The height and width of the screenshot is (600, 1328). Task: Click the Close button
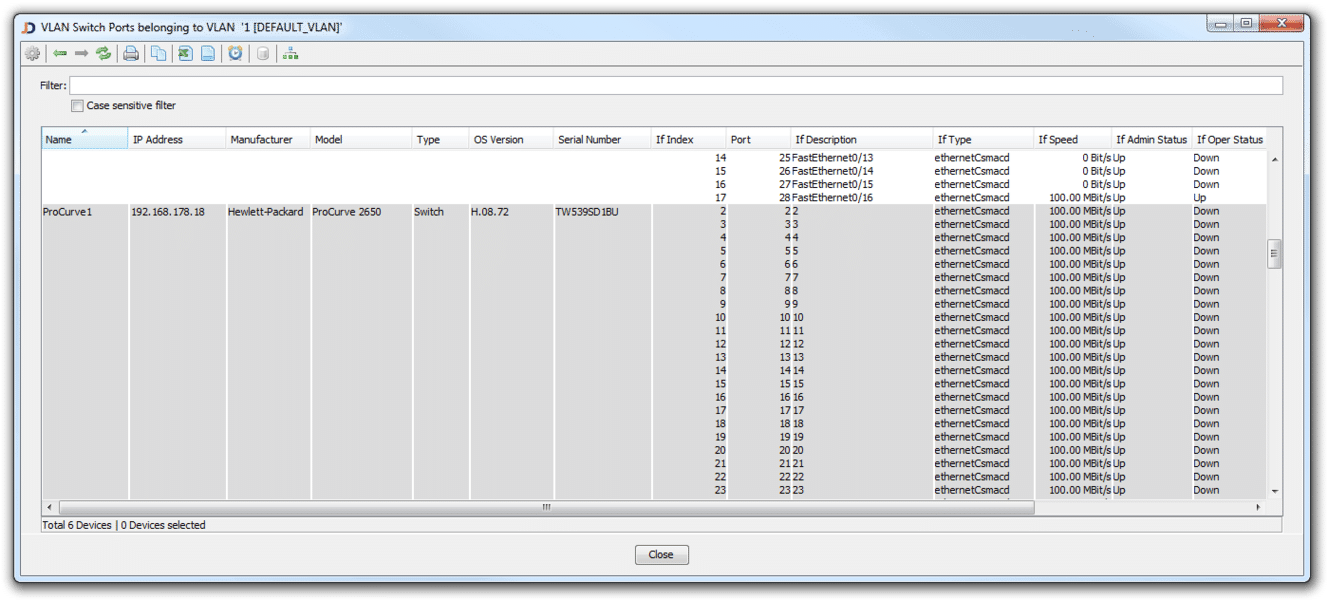point(661,555)
